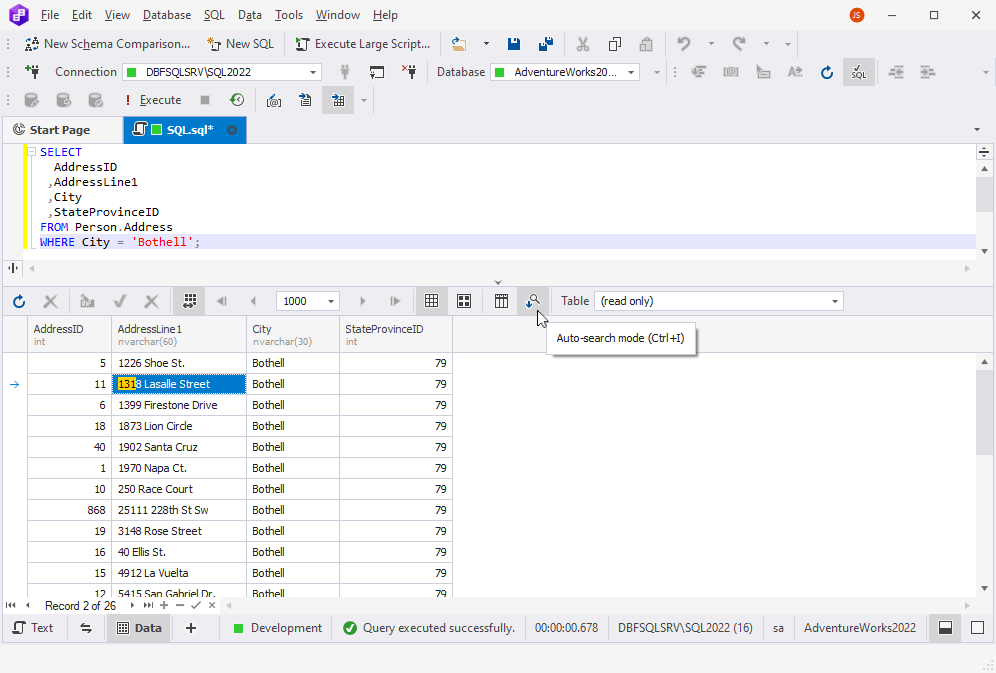This screenshot has width=996, height=673.
Task: Jump to the first record in navigator
Action: pos(11,605)
